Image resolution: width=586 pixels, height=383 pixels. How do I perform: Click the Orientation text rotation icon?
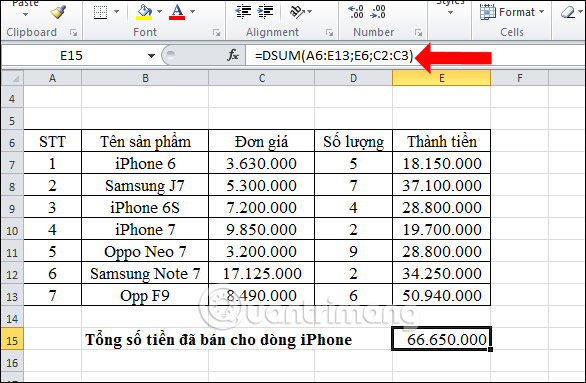tap(297, 12)
